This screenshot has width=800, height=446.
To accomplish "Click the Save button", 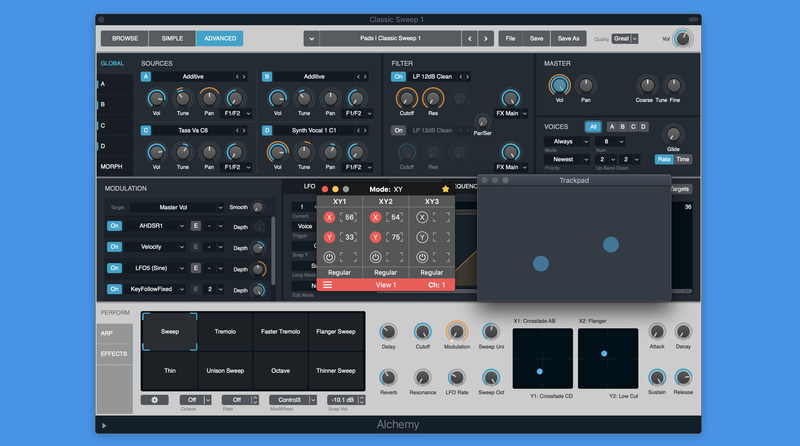I will pos(536,38).
